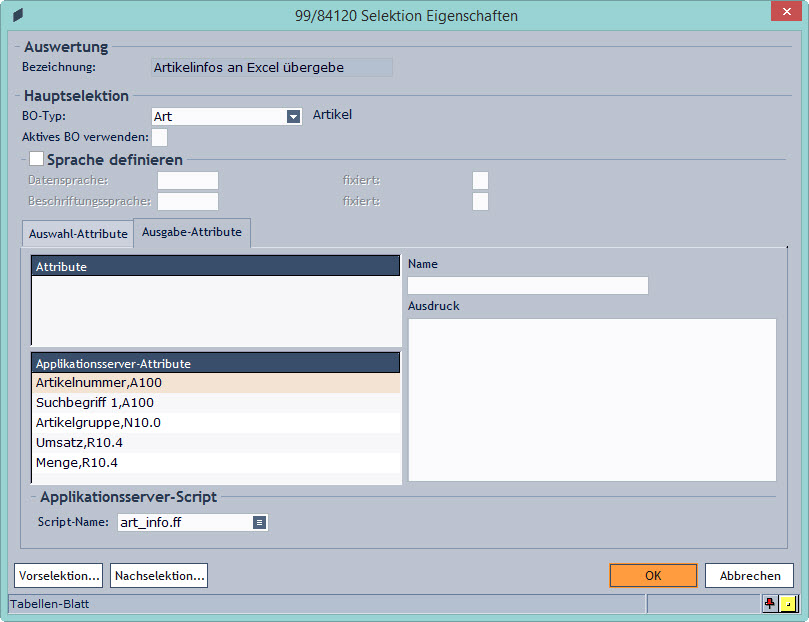Click the Attribute list header
This screenshot has height=622, width=809.
[216, 266]
